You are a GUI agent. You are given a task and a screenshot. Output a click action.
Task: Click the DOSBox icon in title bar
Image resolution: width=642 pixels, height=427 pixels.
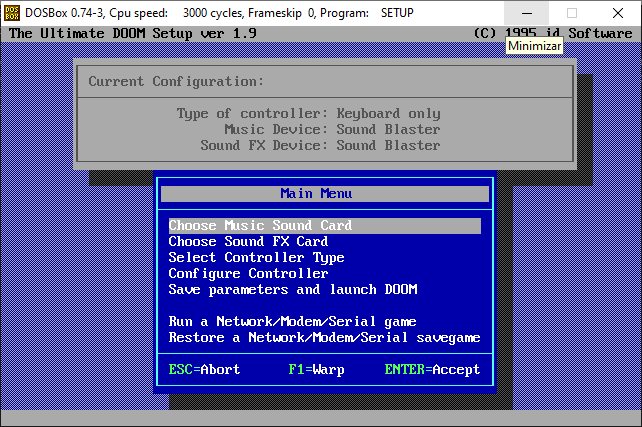12,13
